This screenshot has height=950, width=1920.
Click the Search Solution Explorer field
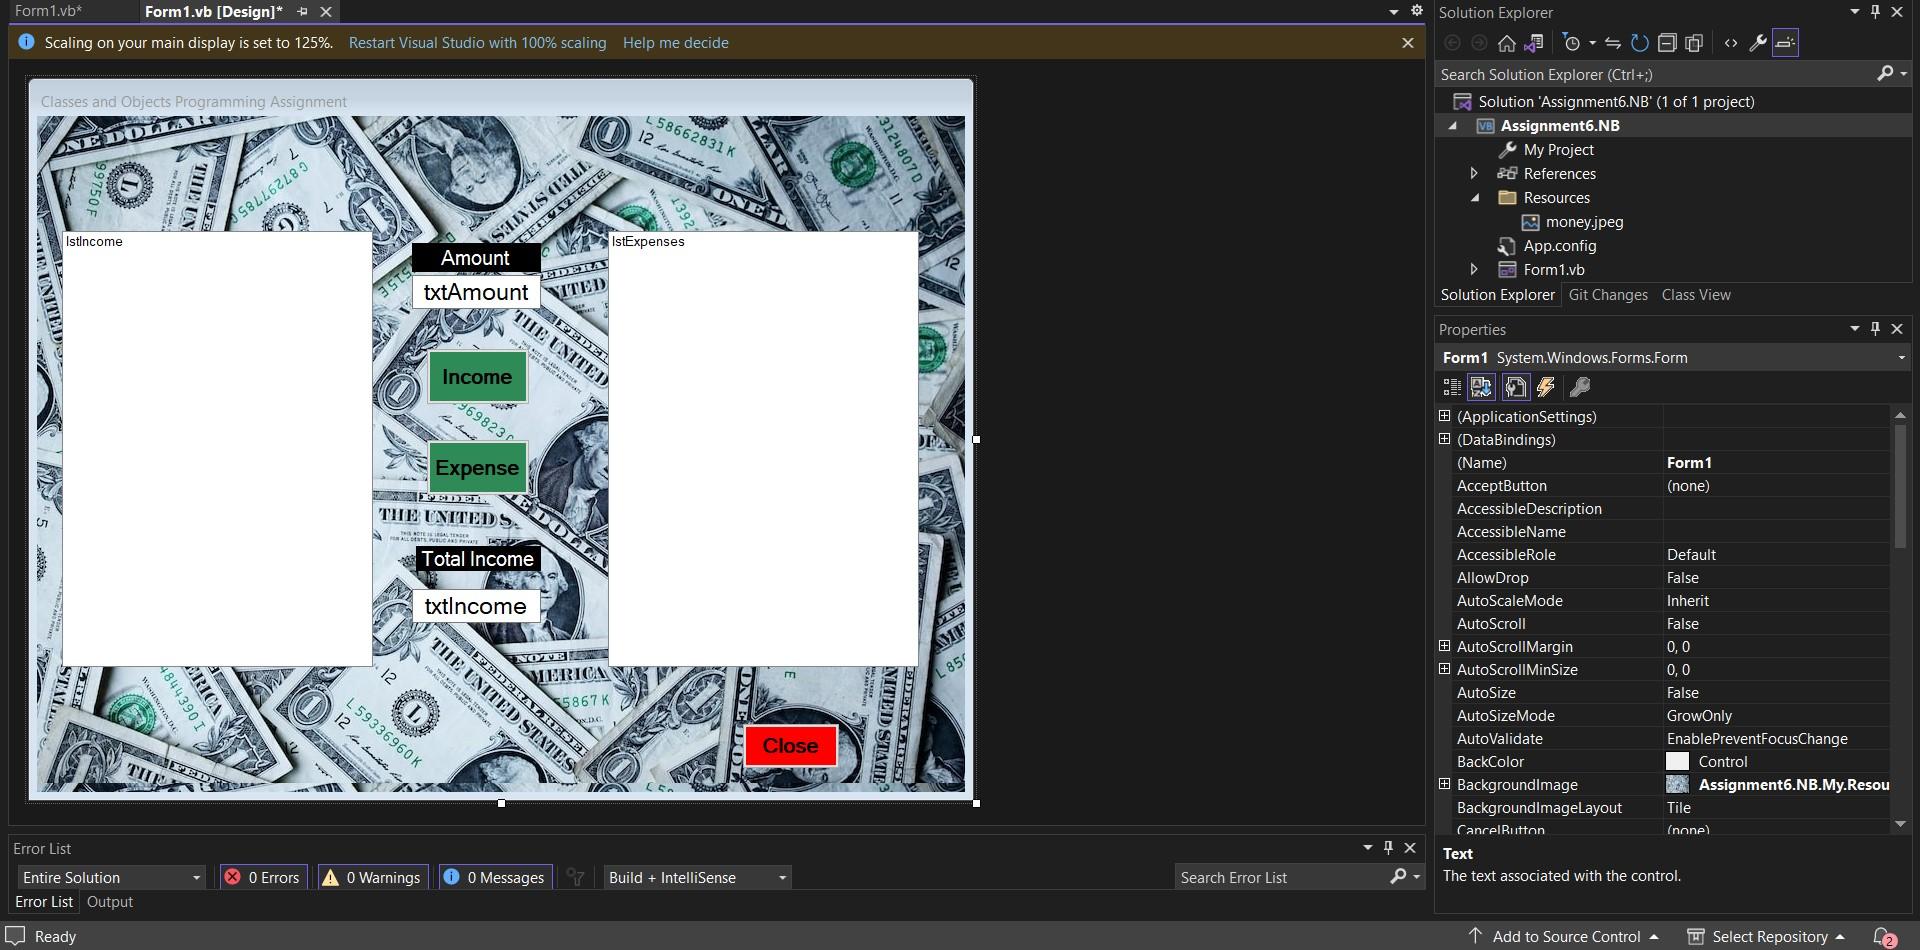click(1655, 74)
